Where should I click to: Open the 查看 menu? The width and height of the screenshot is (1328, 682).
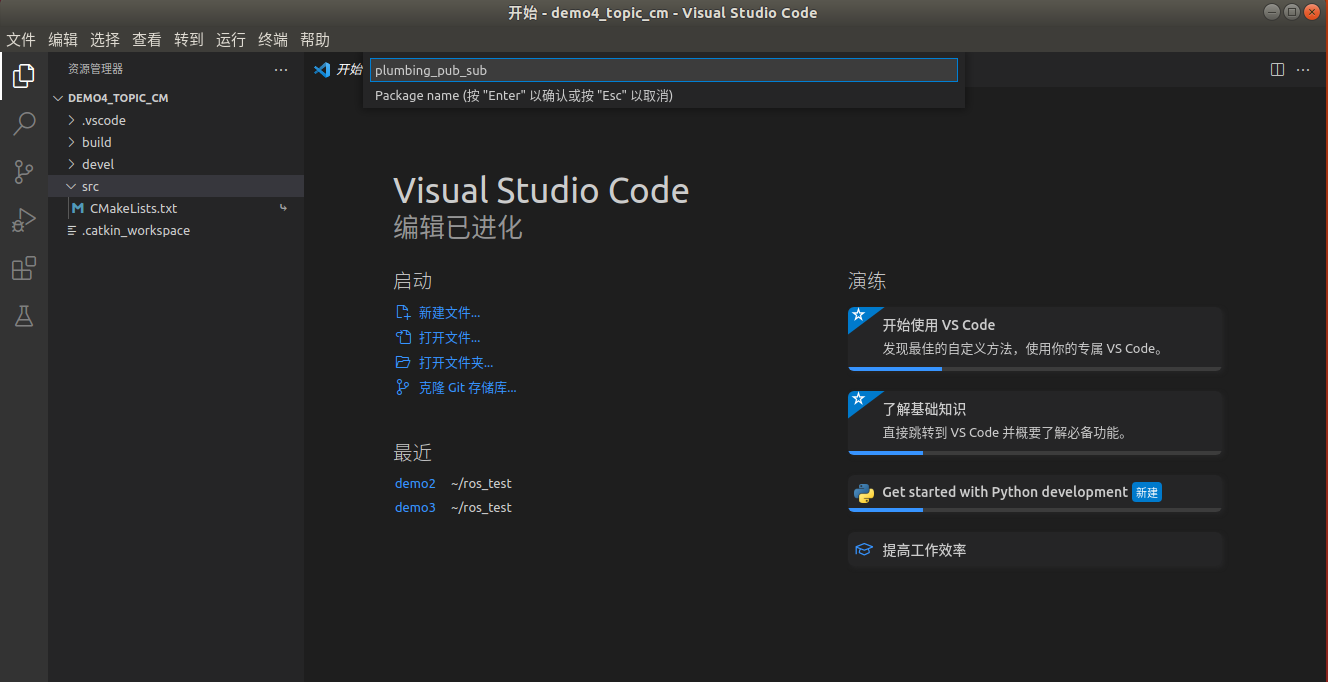point(147,40)
